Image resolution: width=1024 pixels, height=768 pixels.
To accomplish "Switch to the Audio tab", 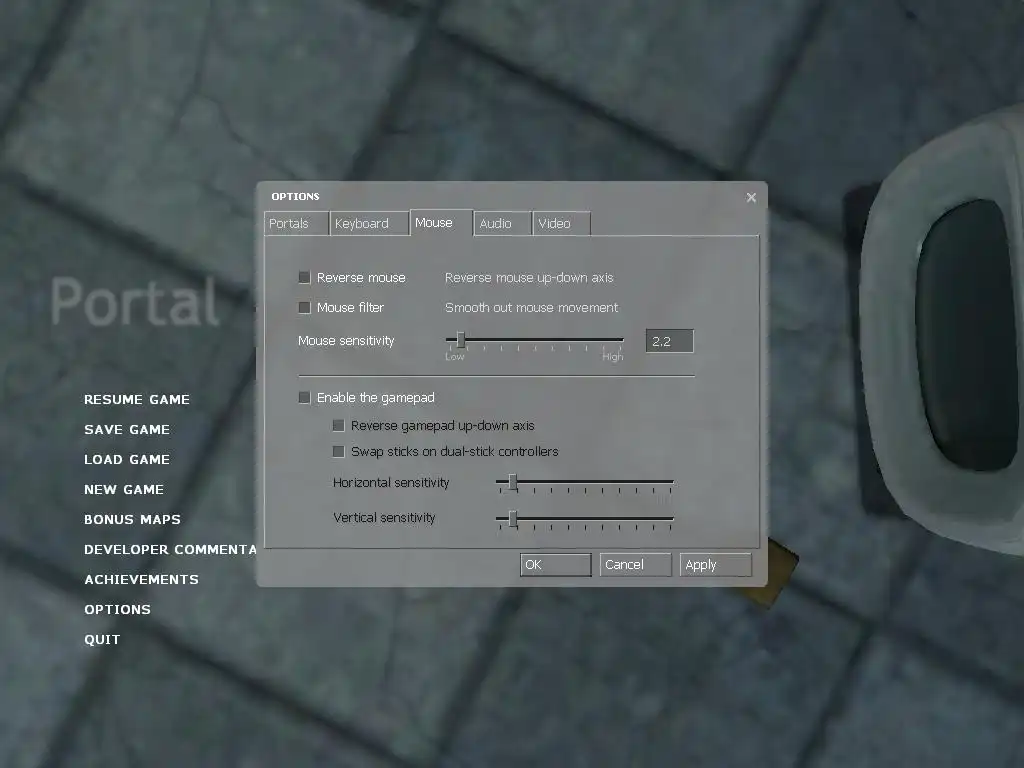I will (x=502, y=223).
